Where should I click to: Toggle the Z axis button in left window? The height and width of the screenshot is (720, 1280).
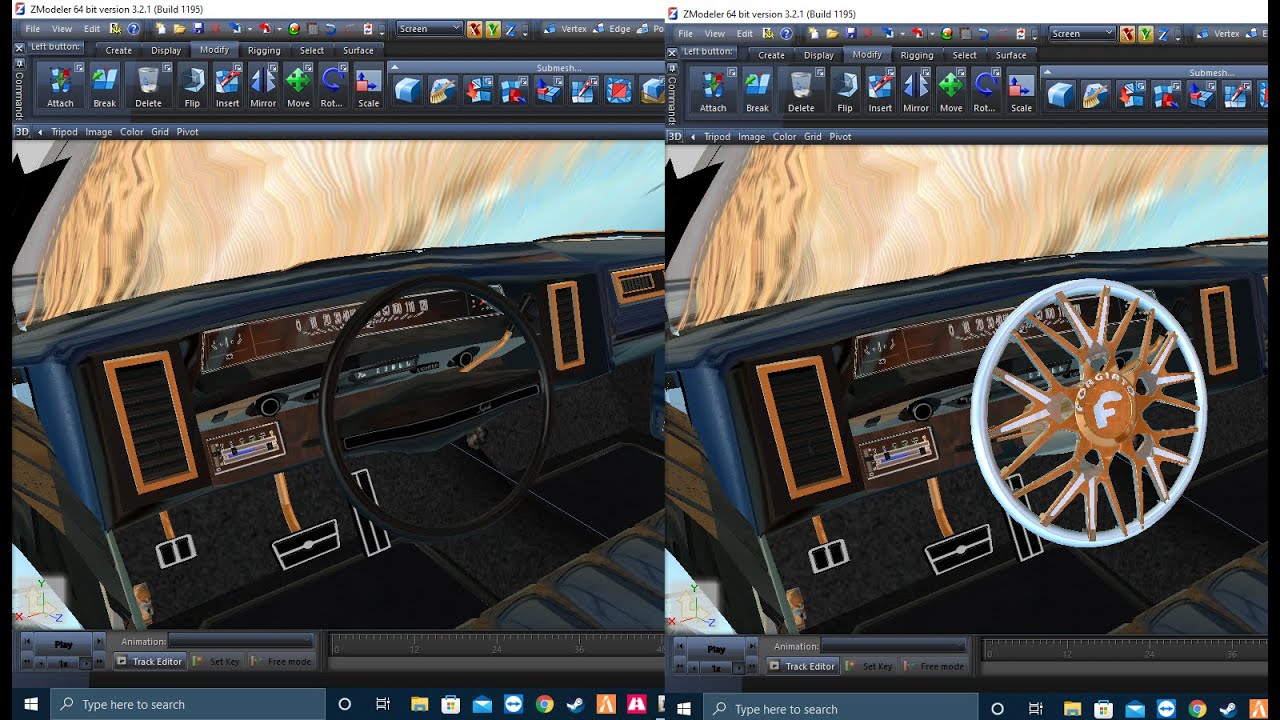(x=510, y=29)
